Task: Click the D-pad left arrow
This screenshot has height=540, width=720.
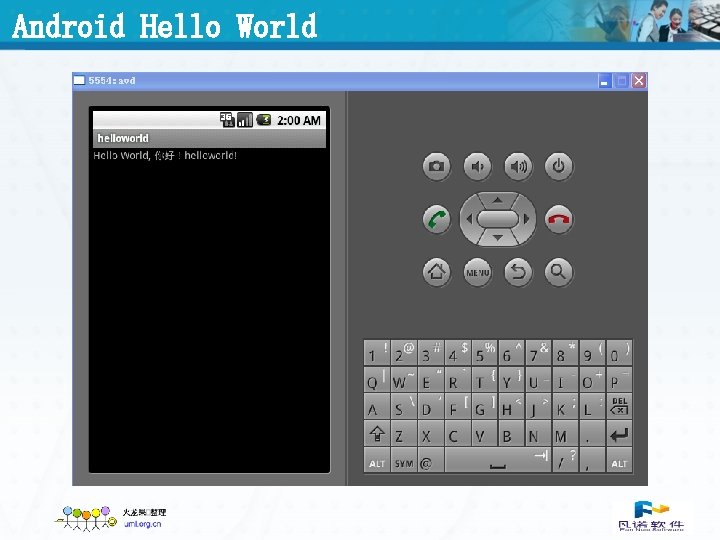Action: (x=469, y=219)
